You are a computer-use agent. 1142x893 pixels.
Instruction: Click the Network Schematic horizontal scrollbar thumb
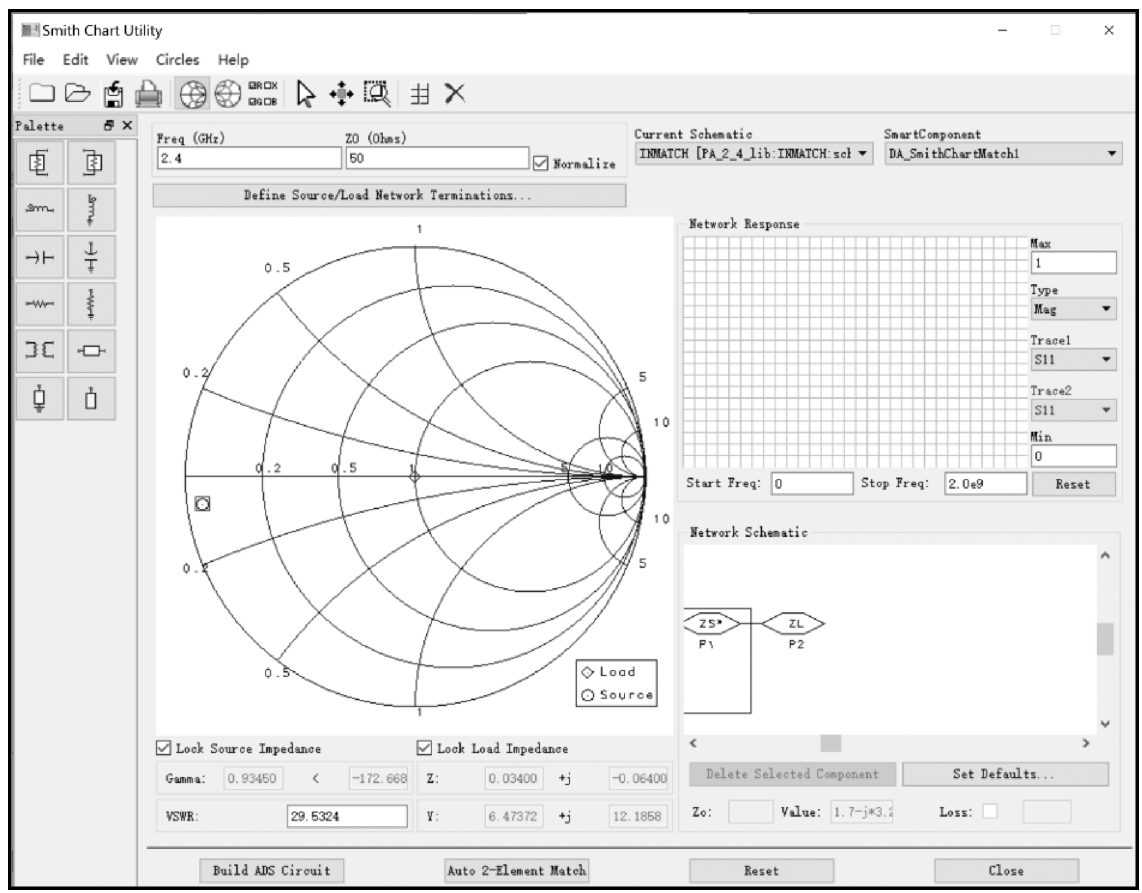pyautogui.click(x=831, y=743)
